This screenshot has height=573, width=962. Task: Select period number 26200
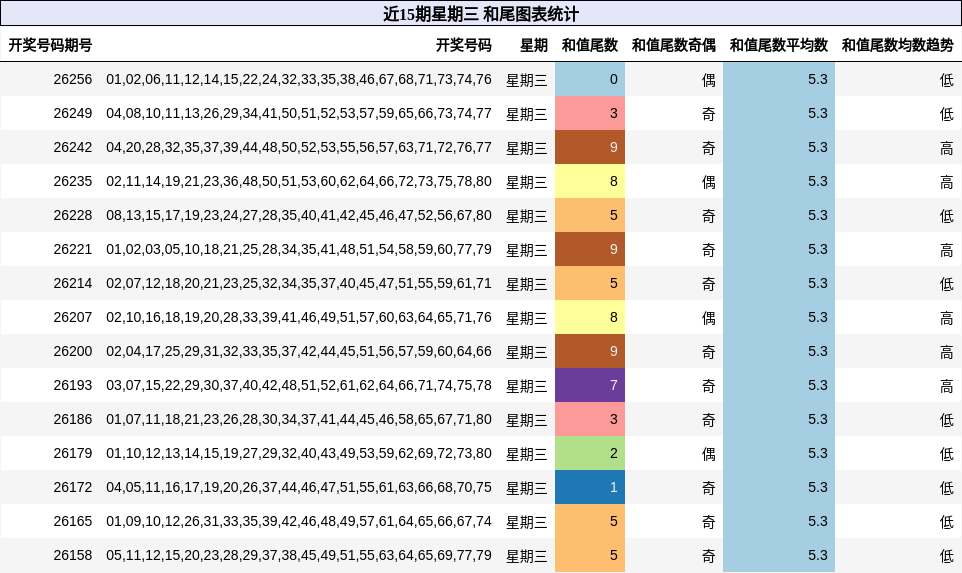[x=72, y=352]
